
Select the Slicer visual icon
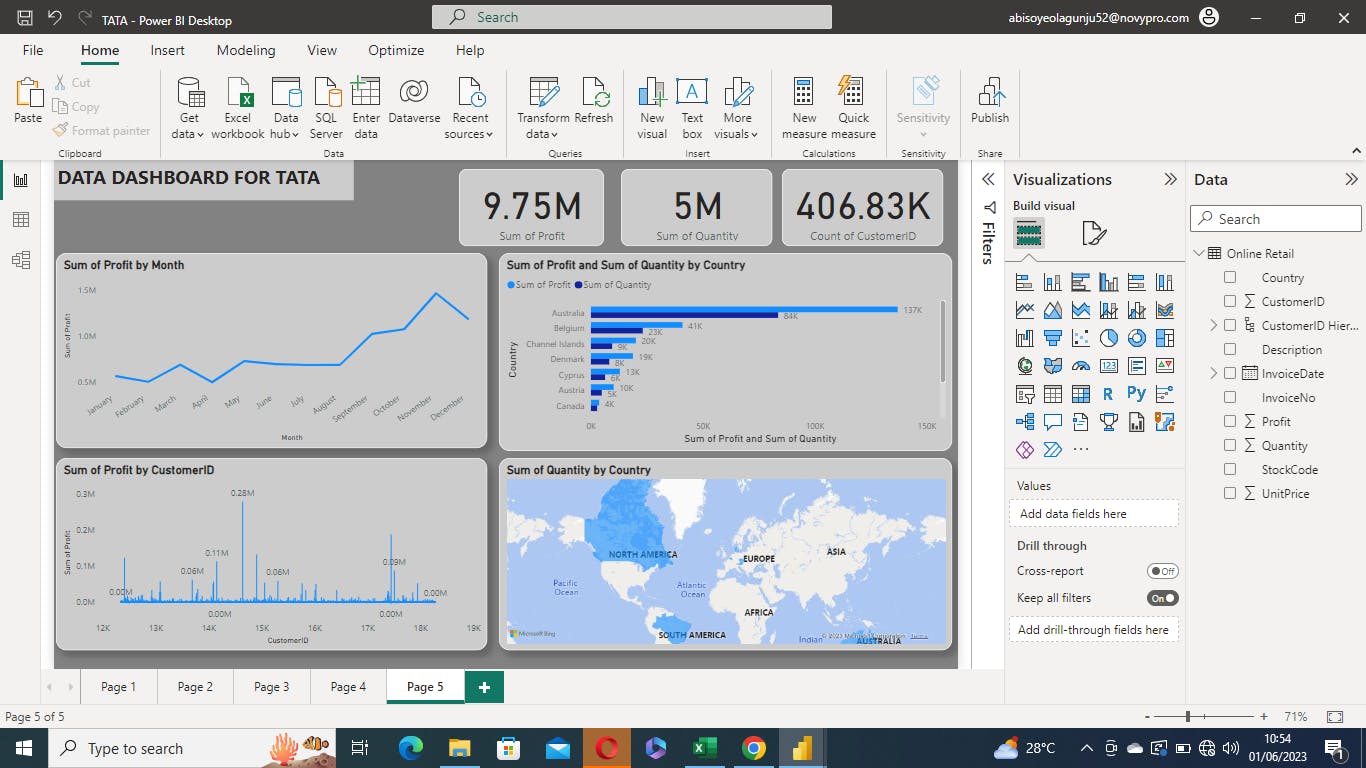pyautogui.click(x=1024, y=394)
